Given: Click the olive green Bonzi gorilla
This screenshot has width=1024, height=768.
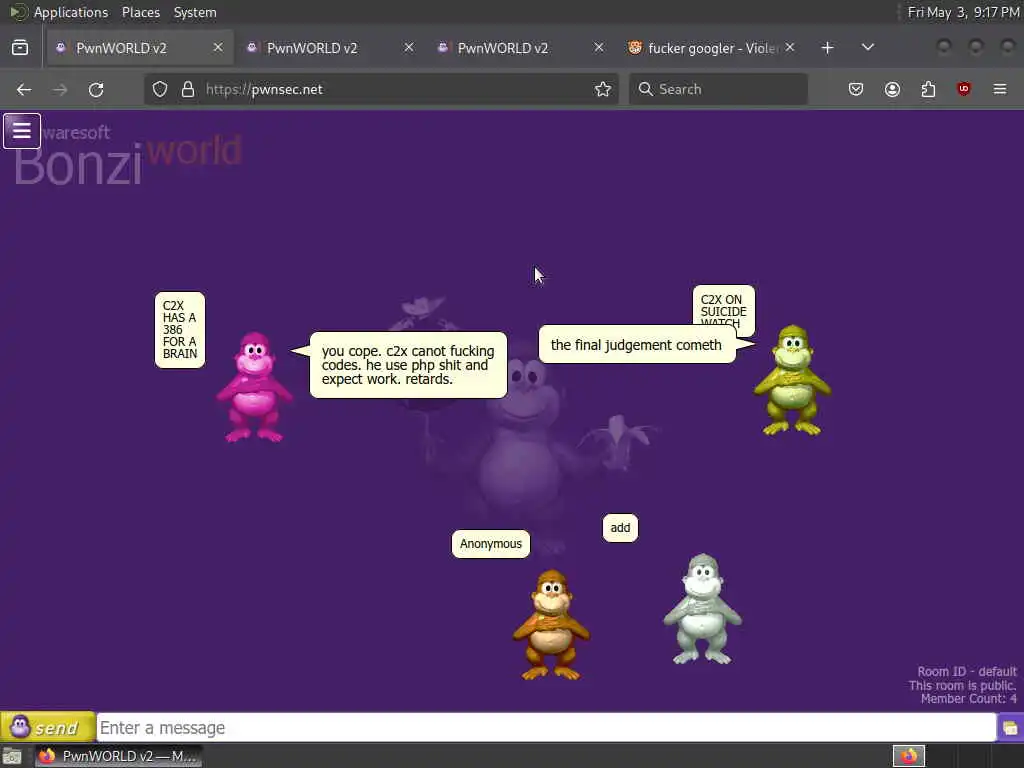Looking at the screenshot, I should click(x=792, y=380).
